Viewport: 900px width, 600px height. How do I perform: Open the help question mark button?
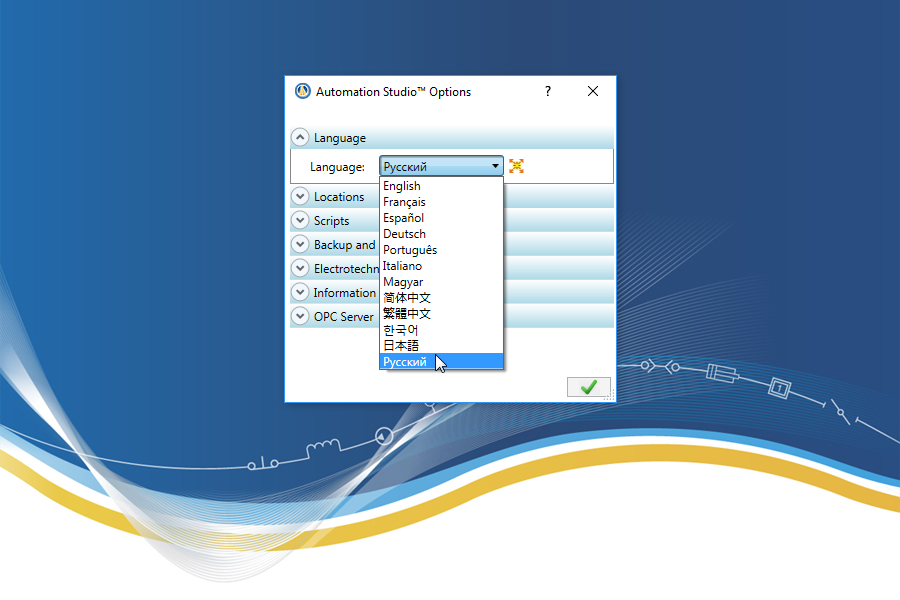click(548, 91)
